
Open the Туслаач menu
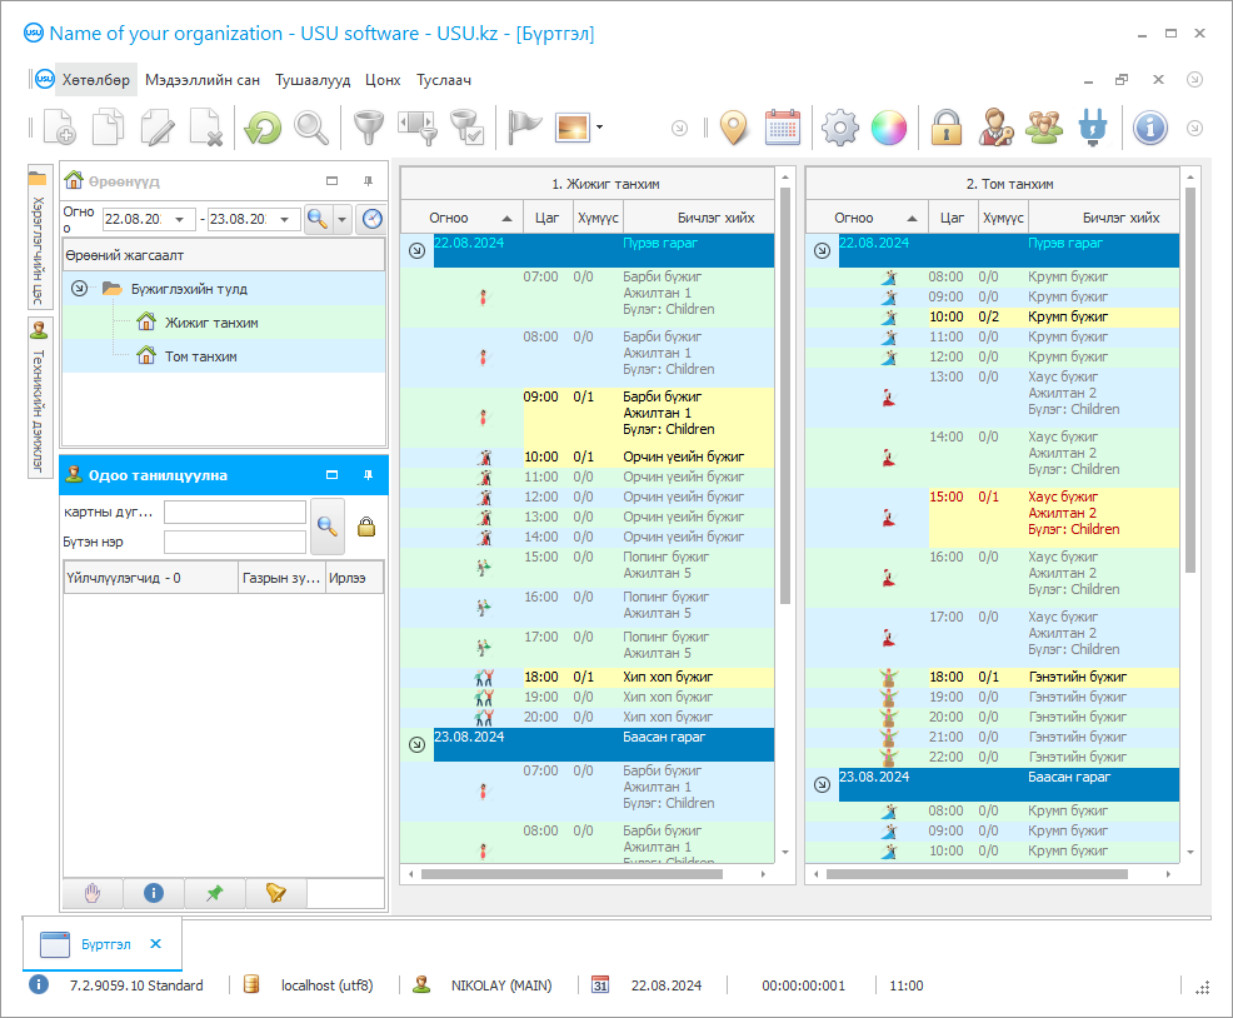coord(444,80)
